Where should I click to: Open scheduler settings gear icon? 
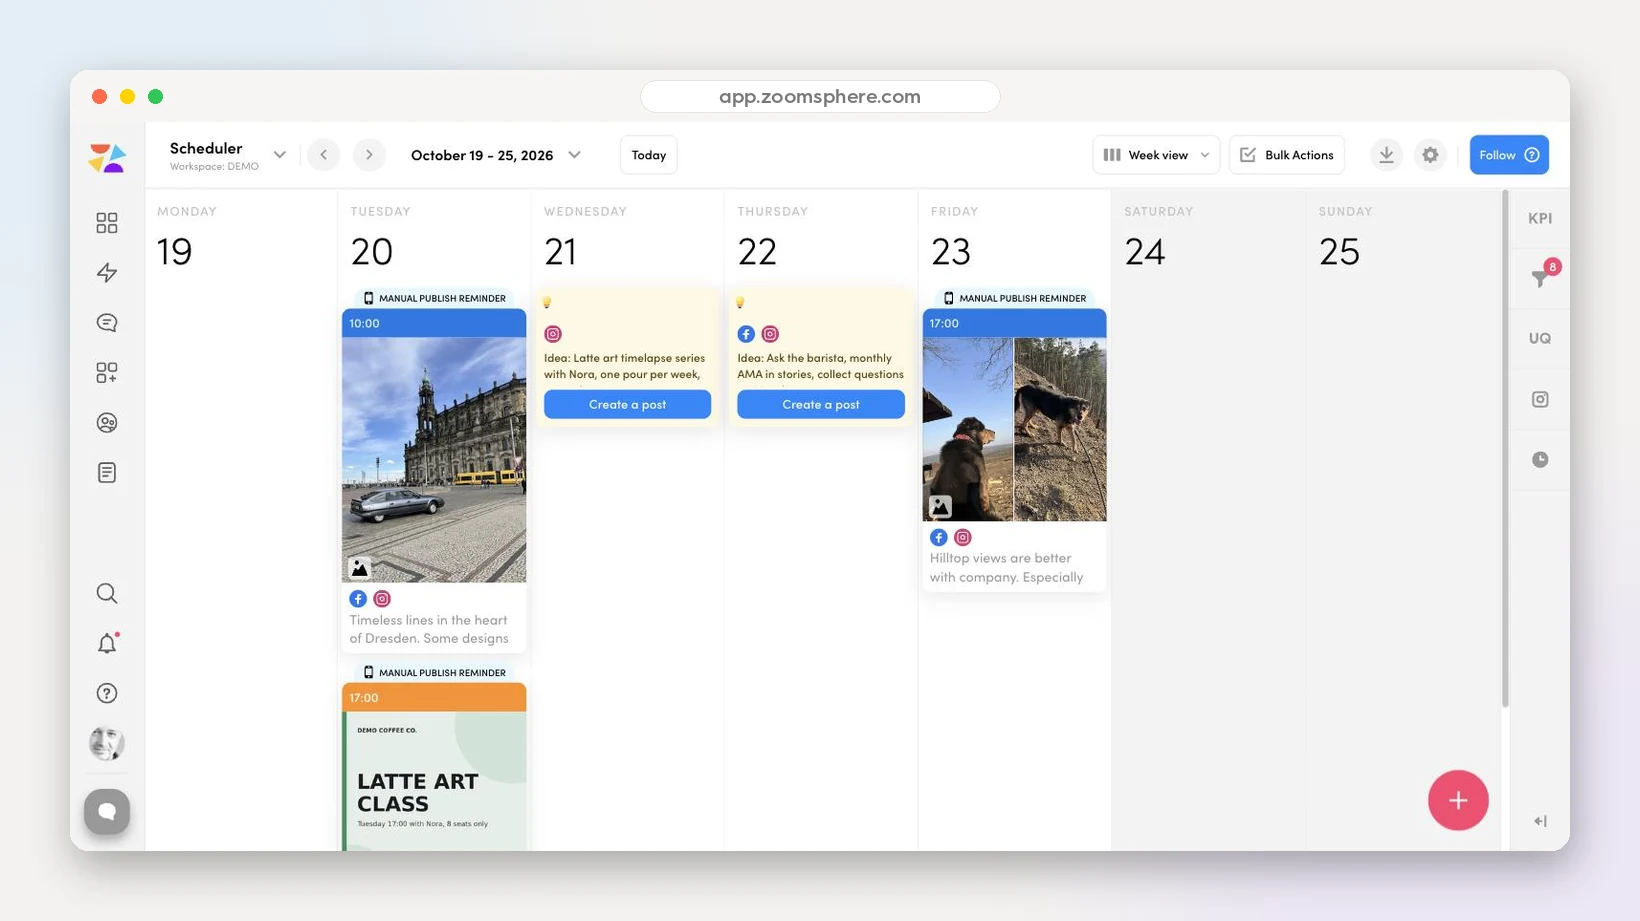coord(1430,155)
